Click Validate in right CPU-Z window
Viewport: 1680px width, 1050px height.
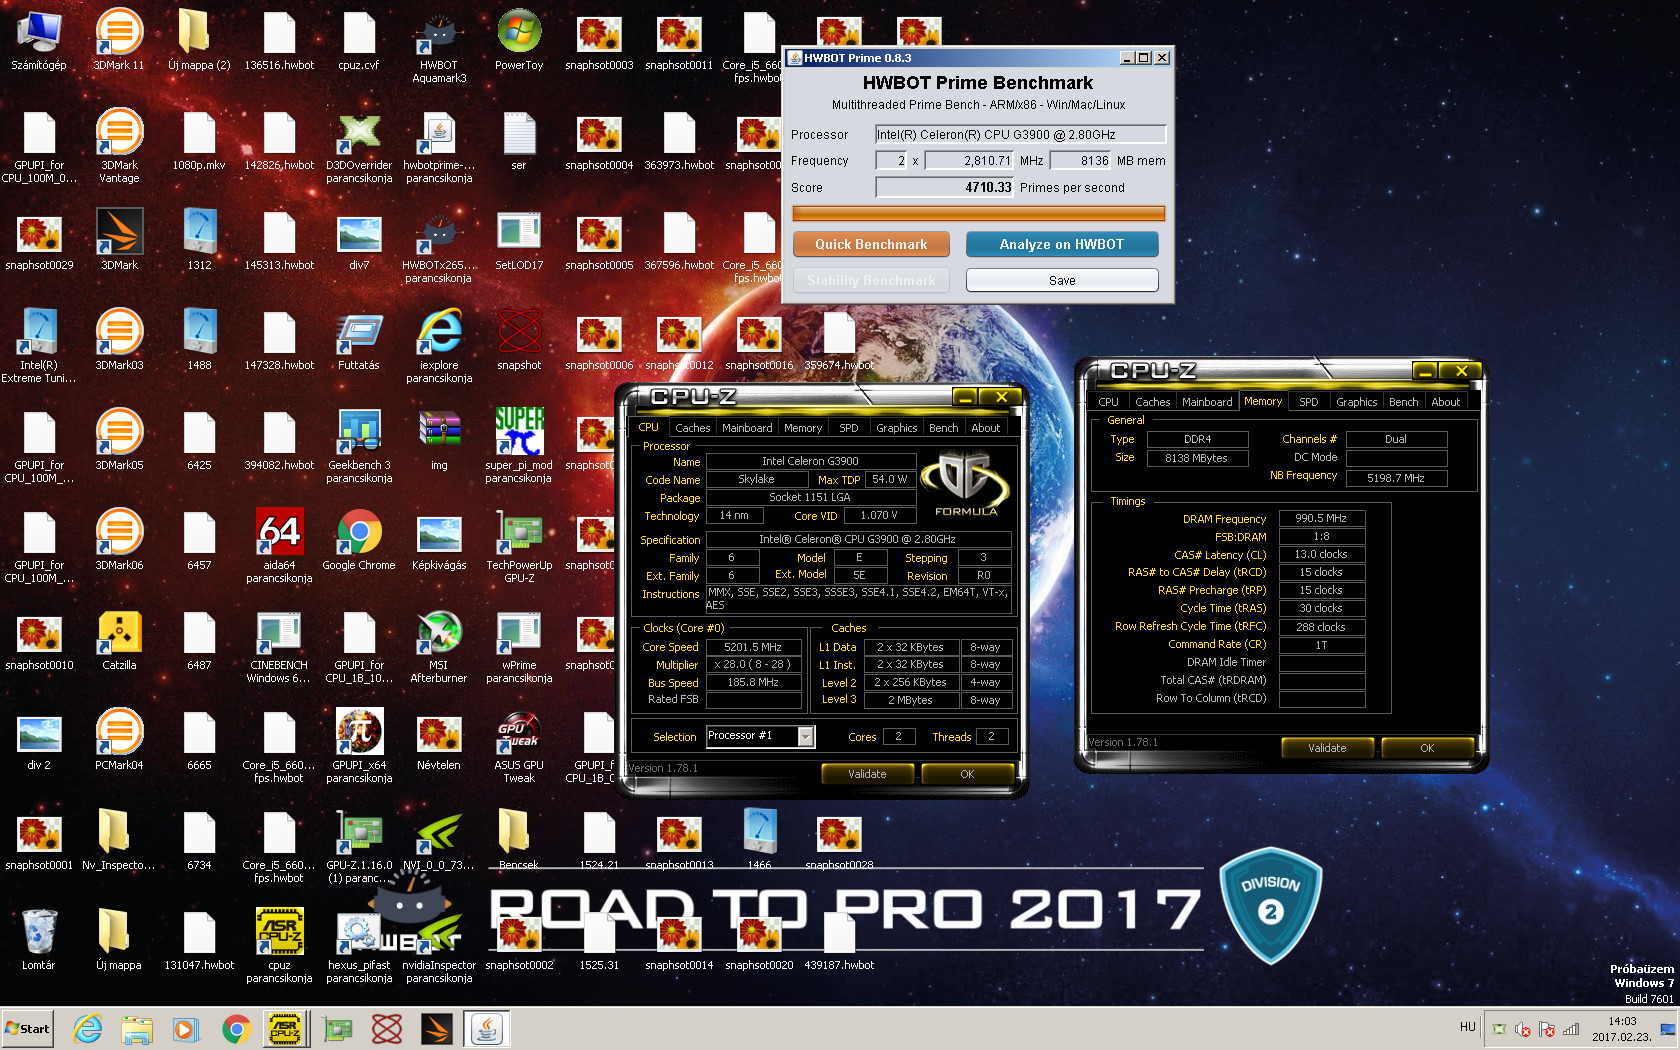tap(1327, 748)
